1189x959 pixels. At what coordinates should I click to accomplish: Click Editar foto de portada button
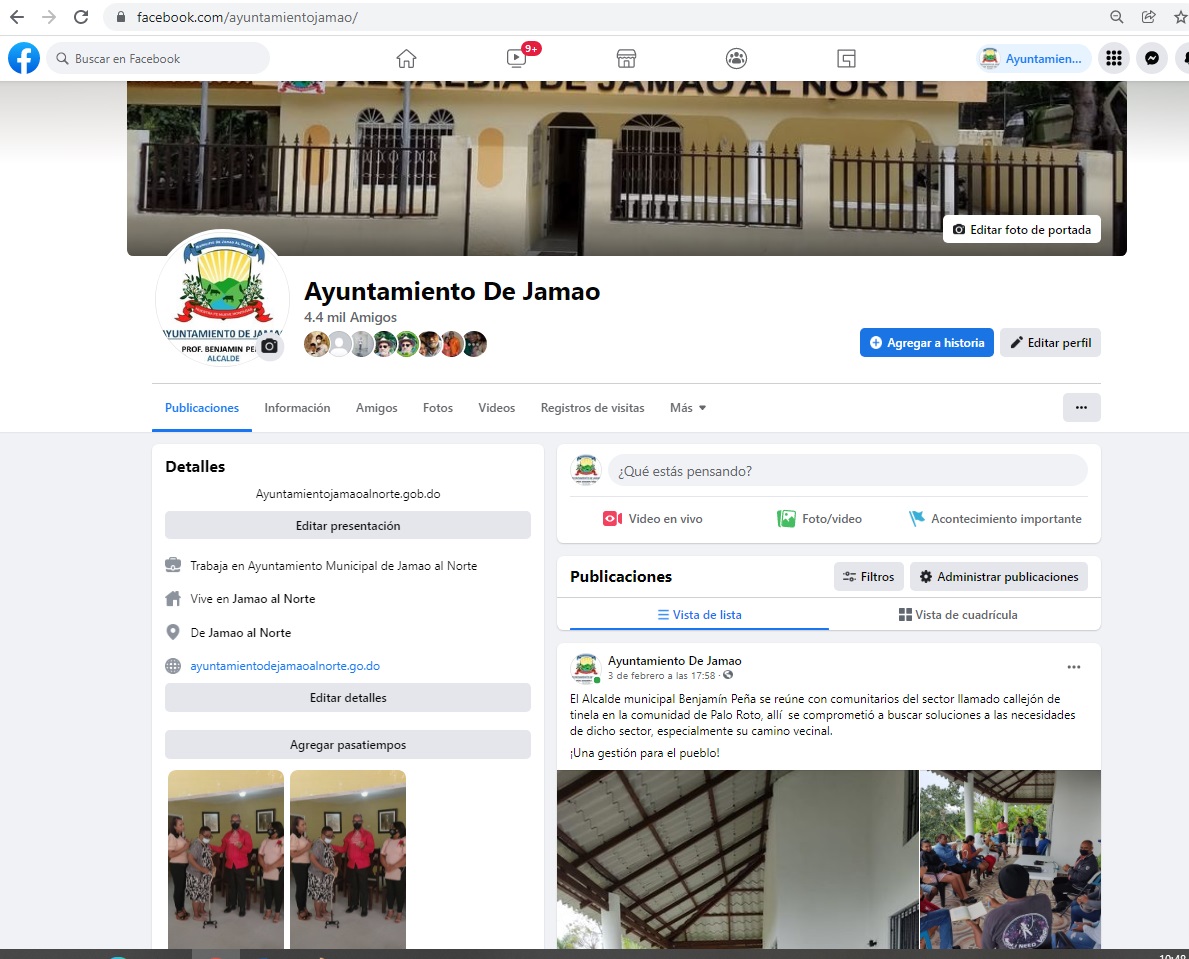point(1021,230)
